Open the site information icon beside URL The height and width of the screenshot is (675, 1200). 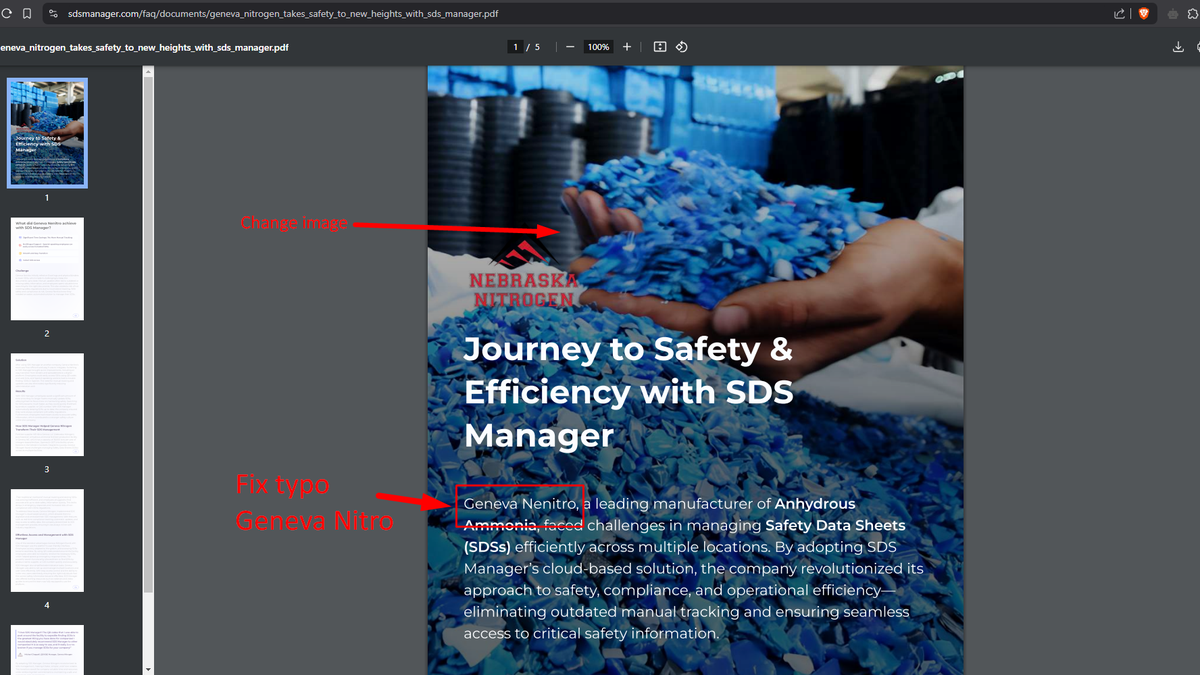pos(52,14)
